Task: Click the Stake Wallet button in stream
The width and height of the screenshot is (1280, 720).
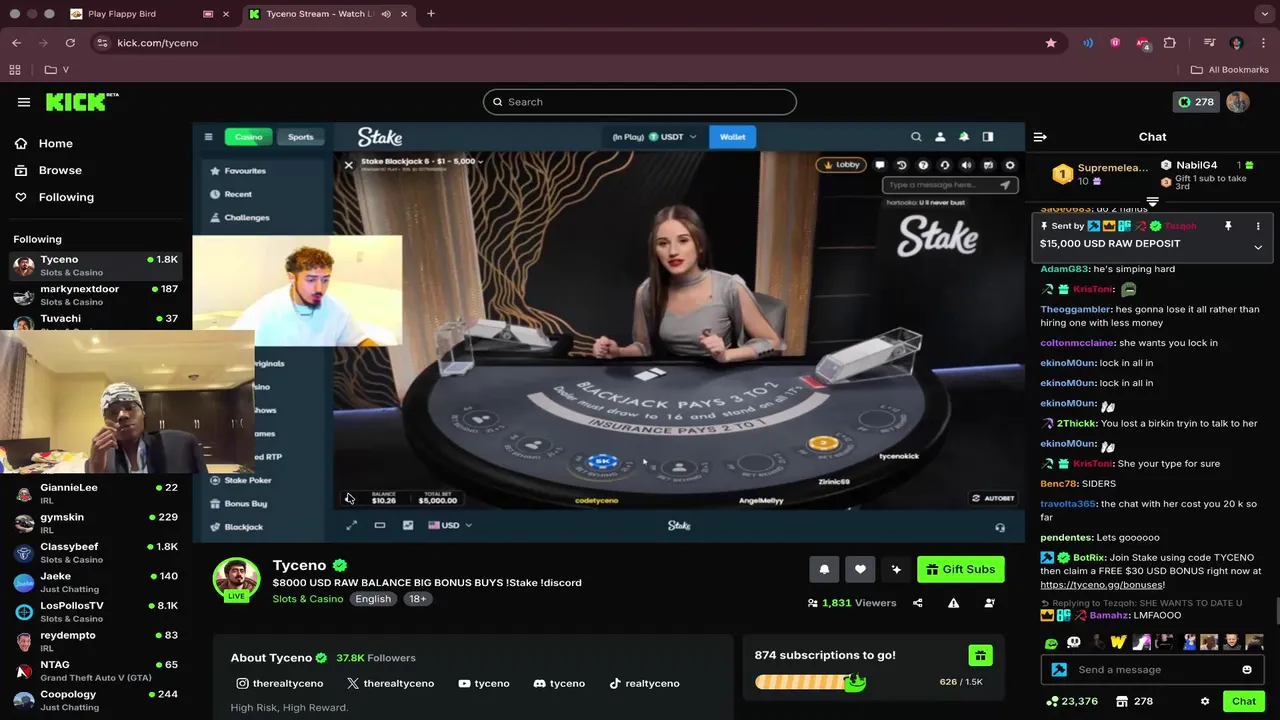Action: [x=732, y=137]
